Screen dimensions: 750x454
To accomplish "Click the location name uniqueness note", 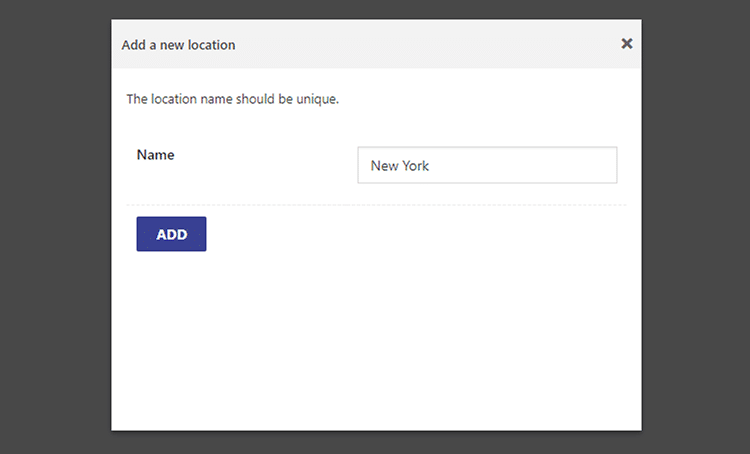I will 232,99.
